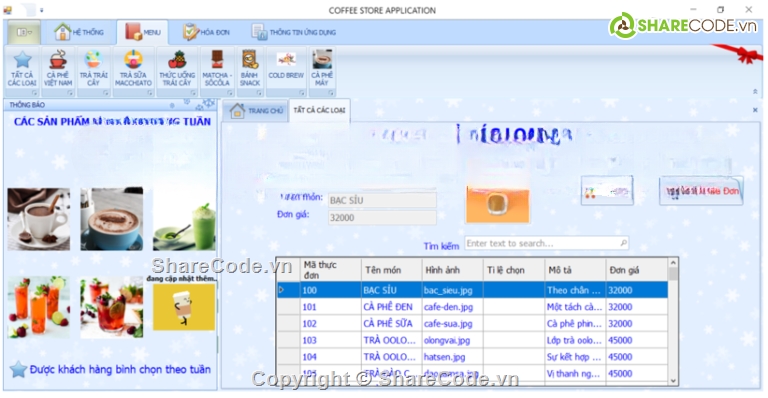
Task: Select the CÀ PHÊ ĐEN cell
Action: [391, 307]
